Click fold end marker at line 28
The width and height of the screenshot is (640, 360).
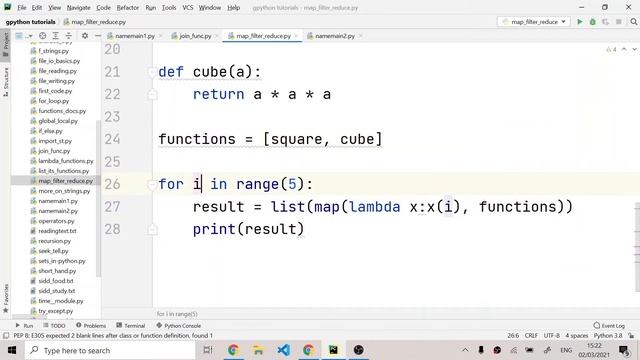pyautogui.click(x=152, y=229)
